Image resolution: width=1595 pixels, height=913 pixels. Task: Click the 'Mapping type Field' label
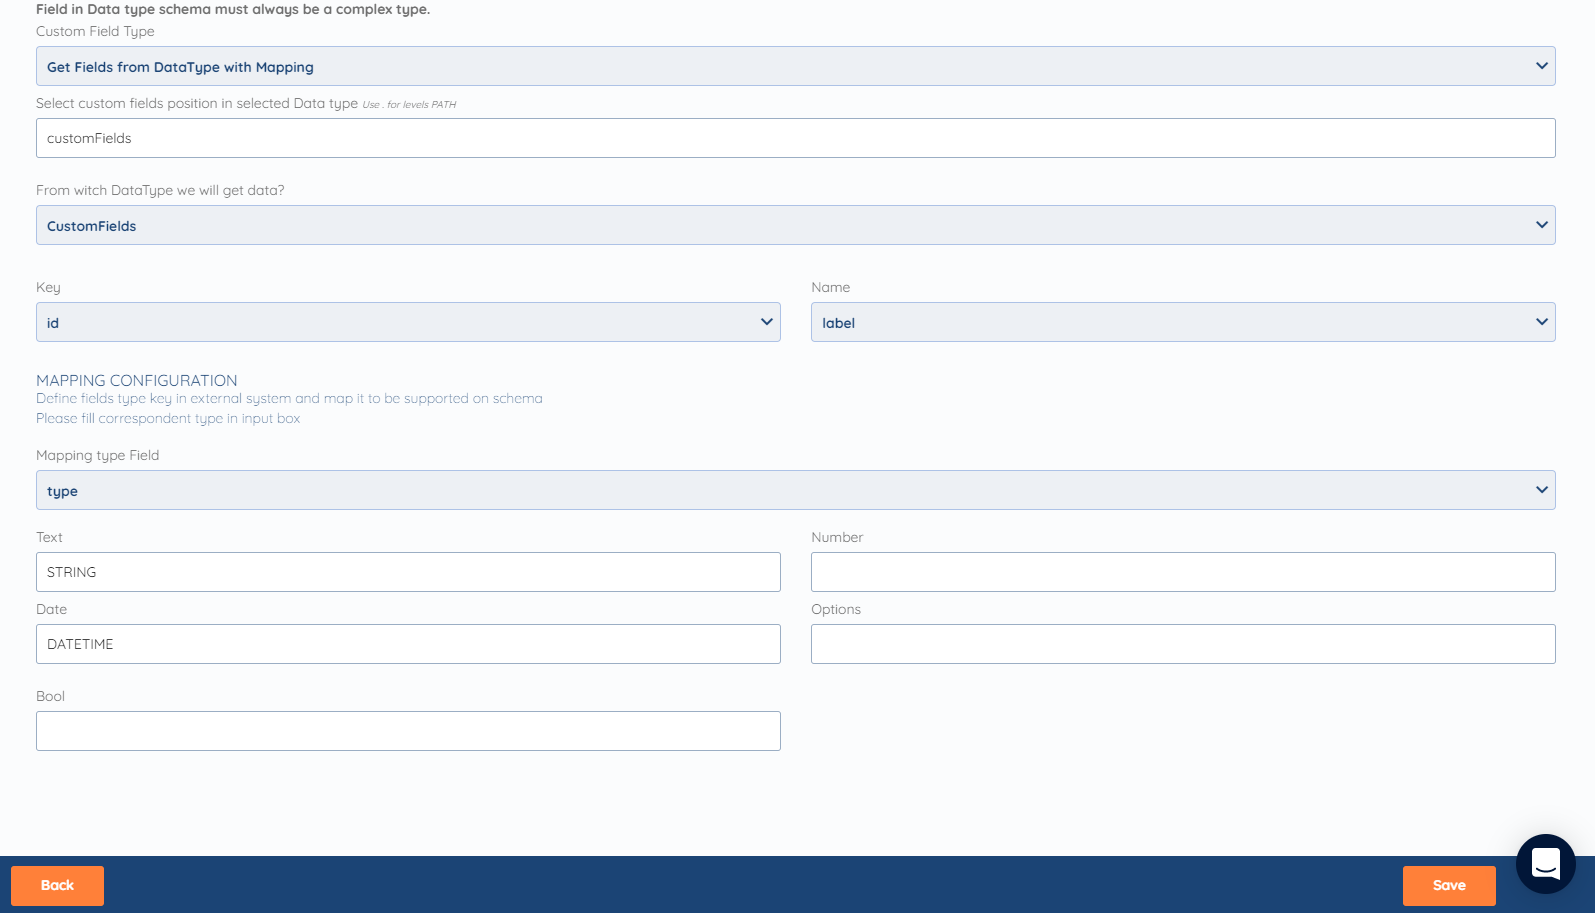(98, 455)
